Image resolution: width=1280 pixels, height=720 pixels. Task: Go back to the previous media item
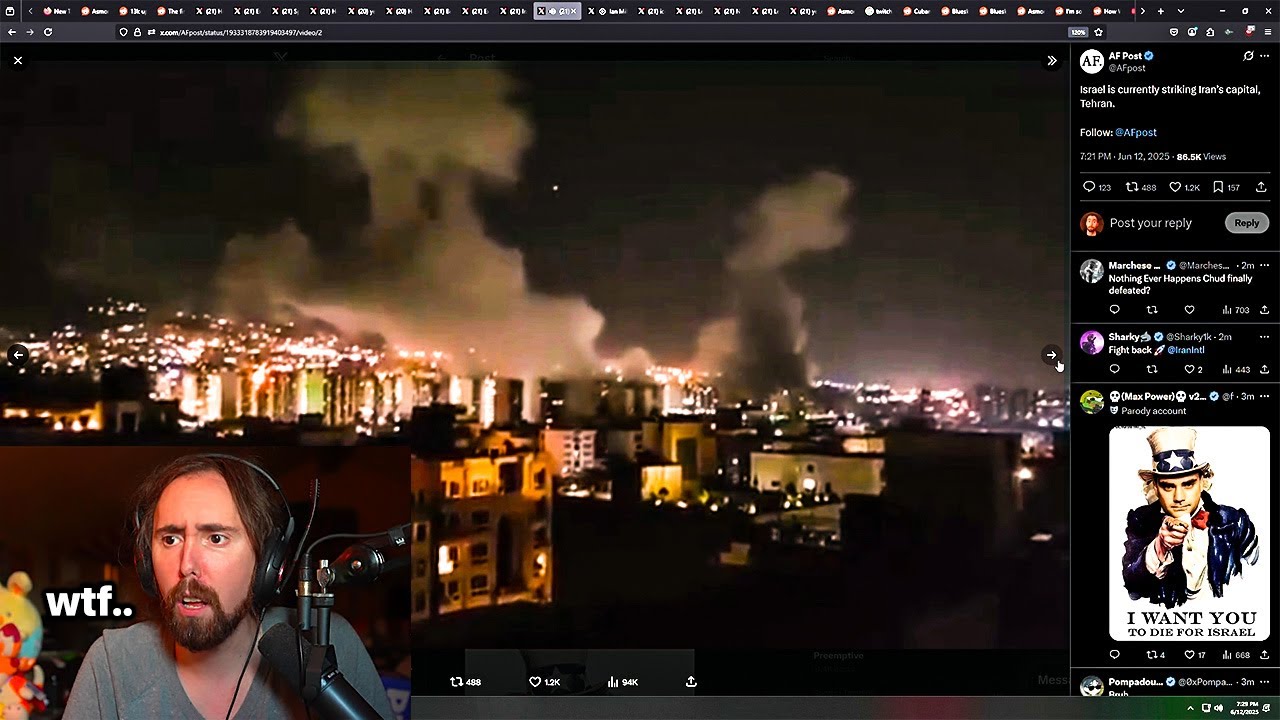click(x=17, y=355)
